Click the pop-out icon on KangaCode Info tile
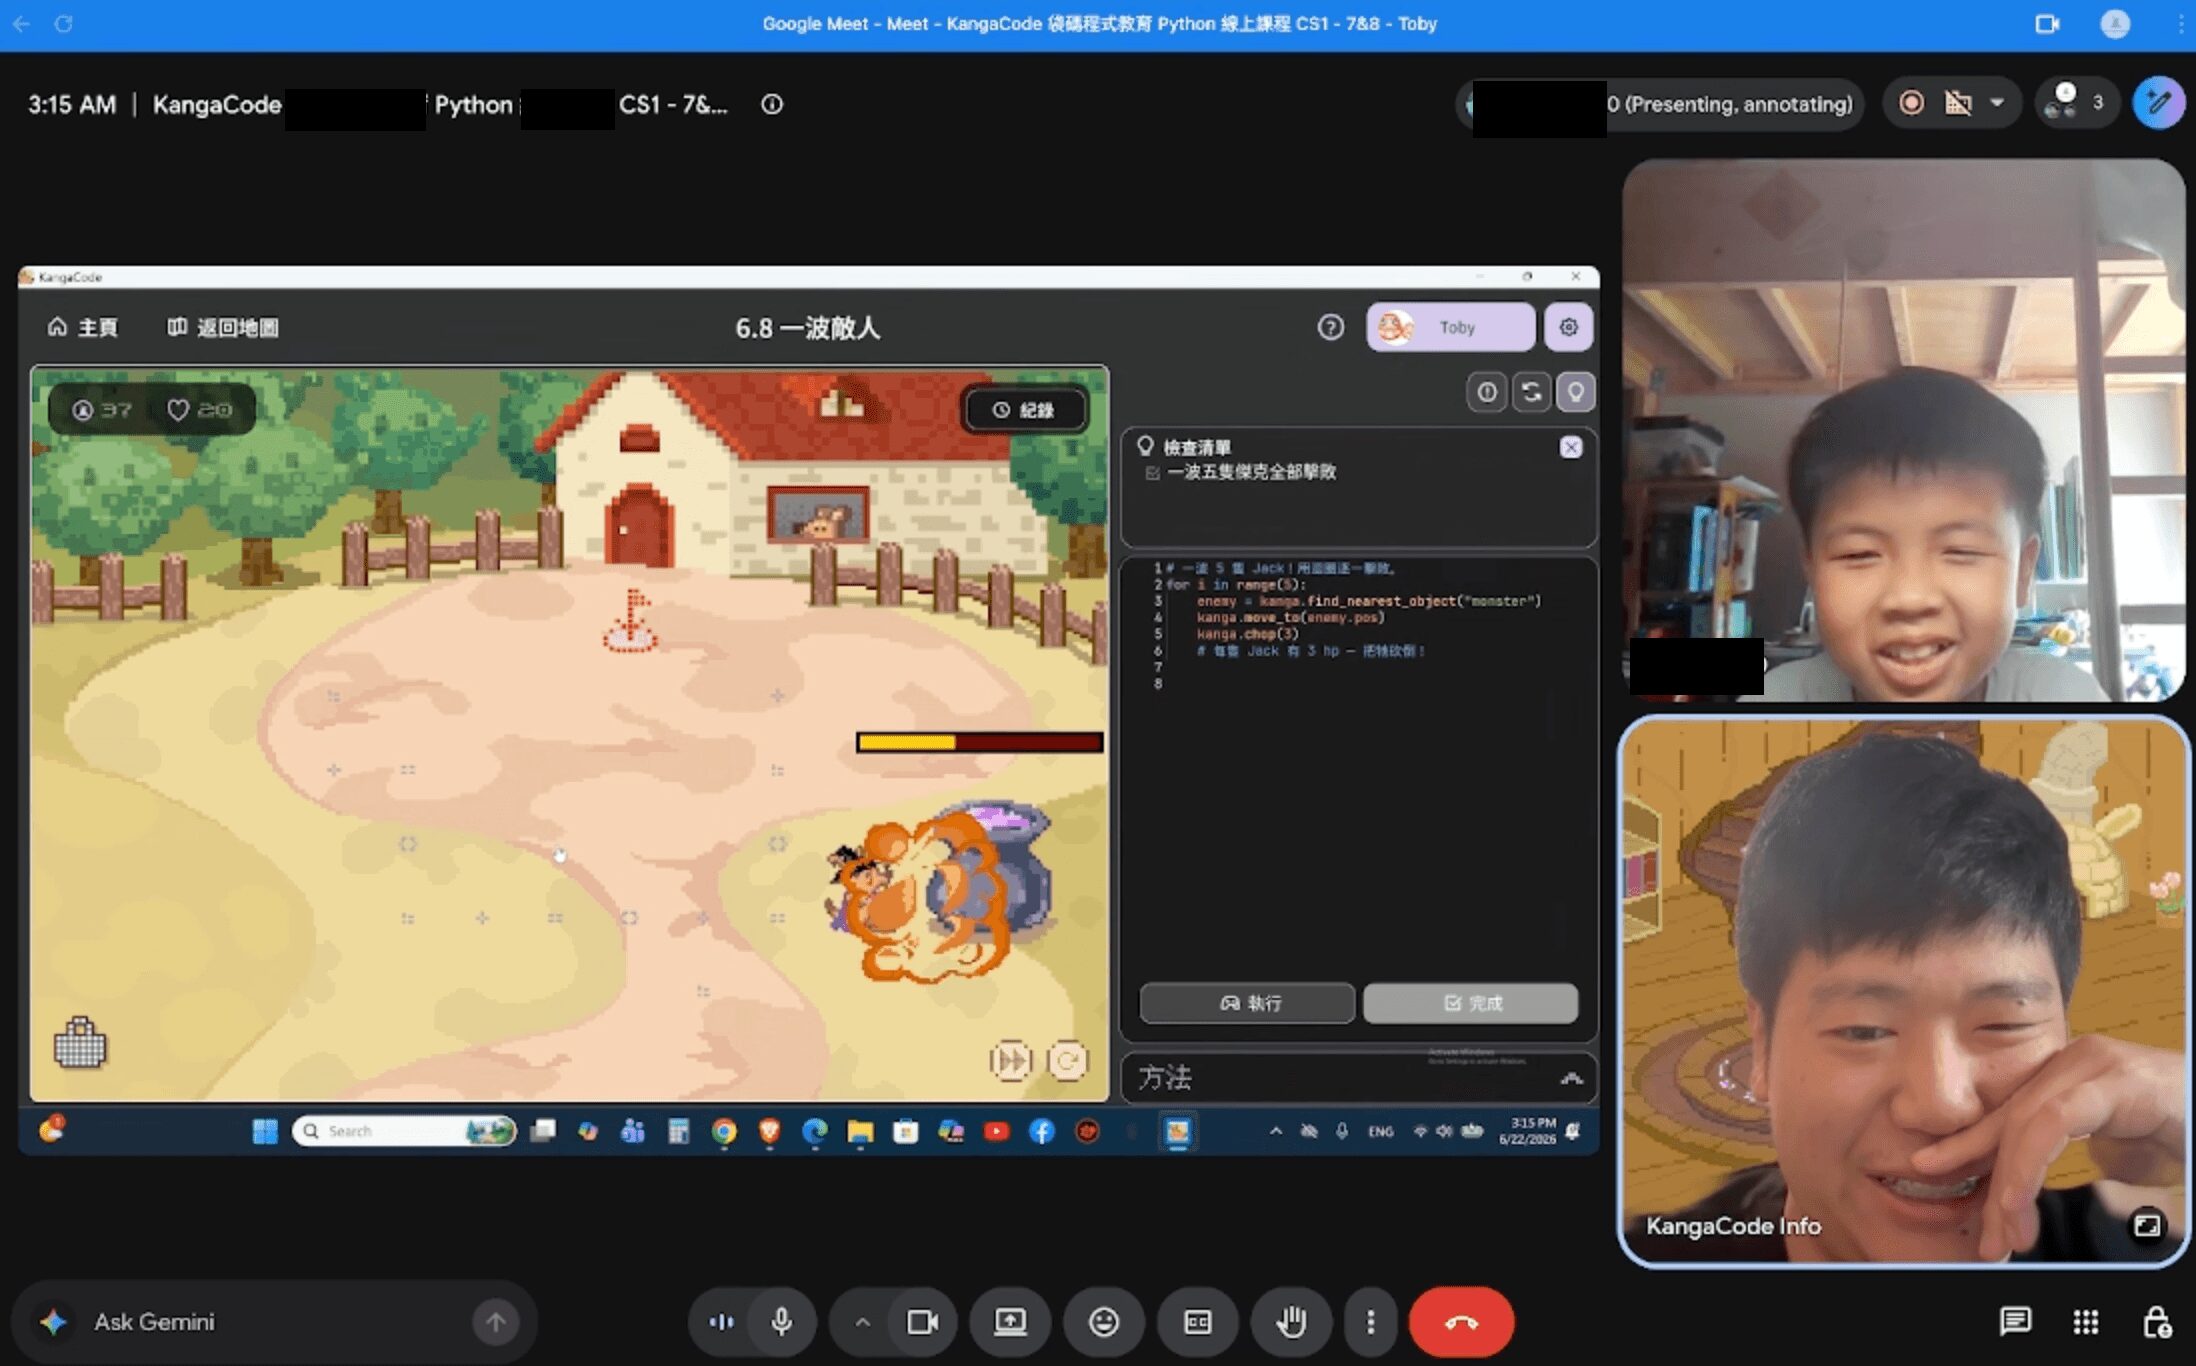Screen dimensions: 2196x1366 2147,1226
